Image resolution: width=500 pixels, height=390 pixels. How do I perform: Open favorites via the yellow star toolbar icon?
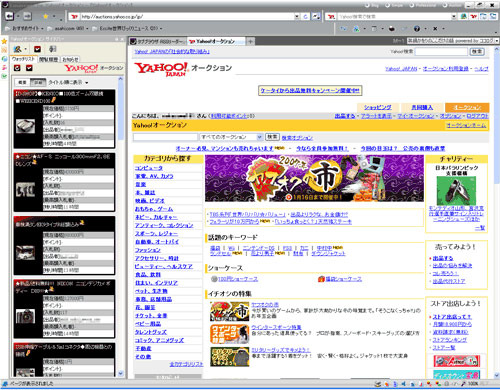46,16
